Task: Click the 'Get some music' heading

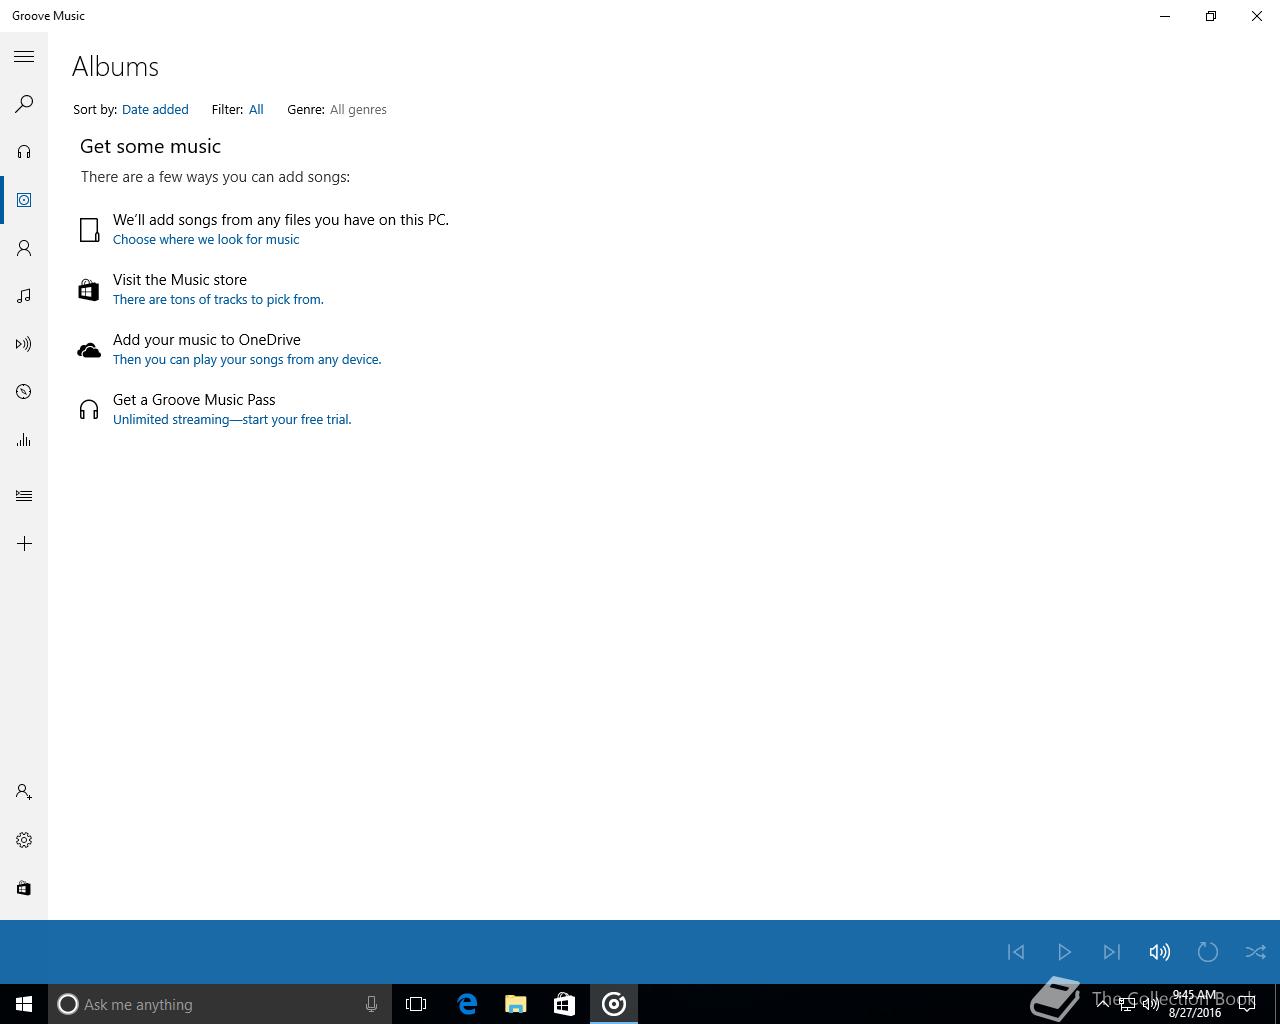Action: [150, 146]
